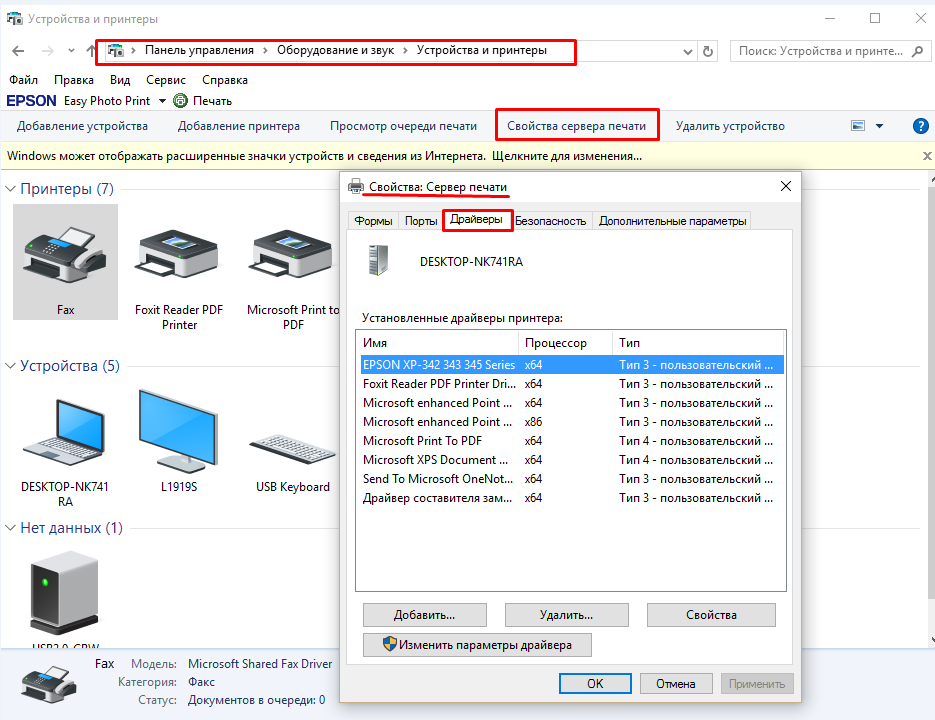Select the Microsoft Print To PDF driver row
Image resolution: width=935 pixels, height=720 pixels.
tap(572, 441)
